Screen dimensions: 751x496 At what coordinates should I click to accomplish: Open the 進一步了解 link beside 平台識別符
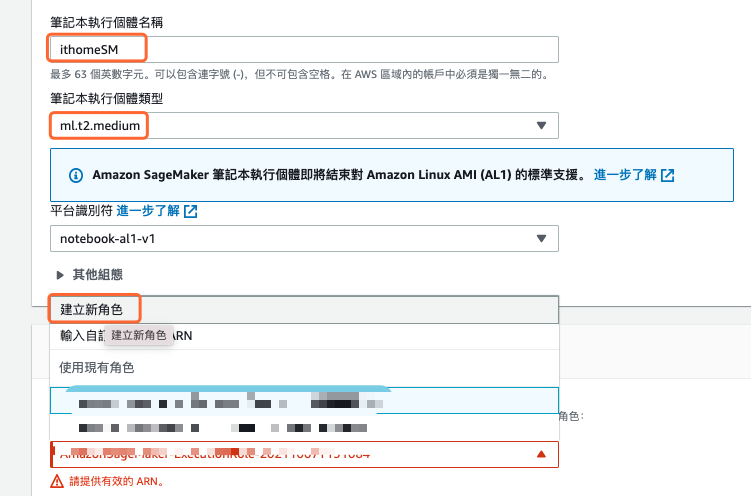tap(148, 211)
